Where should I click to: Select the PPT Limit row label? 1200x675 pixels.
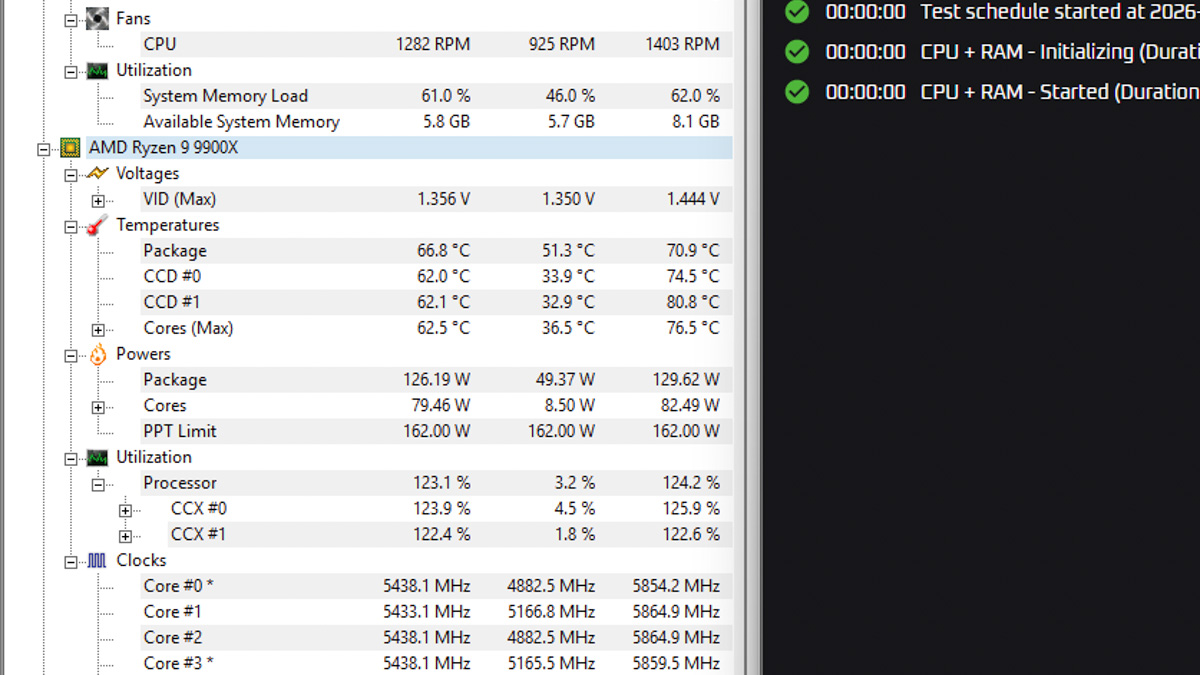(x=180, y=431)
